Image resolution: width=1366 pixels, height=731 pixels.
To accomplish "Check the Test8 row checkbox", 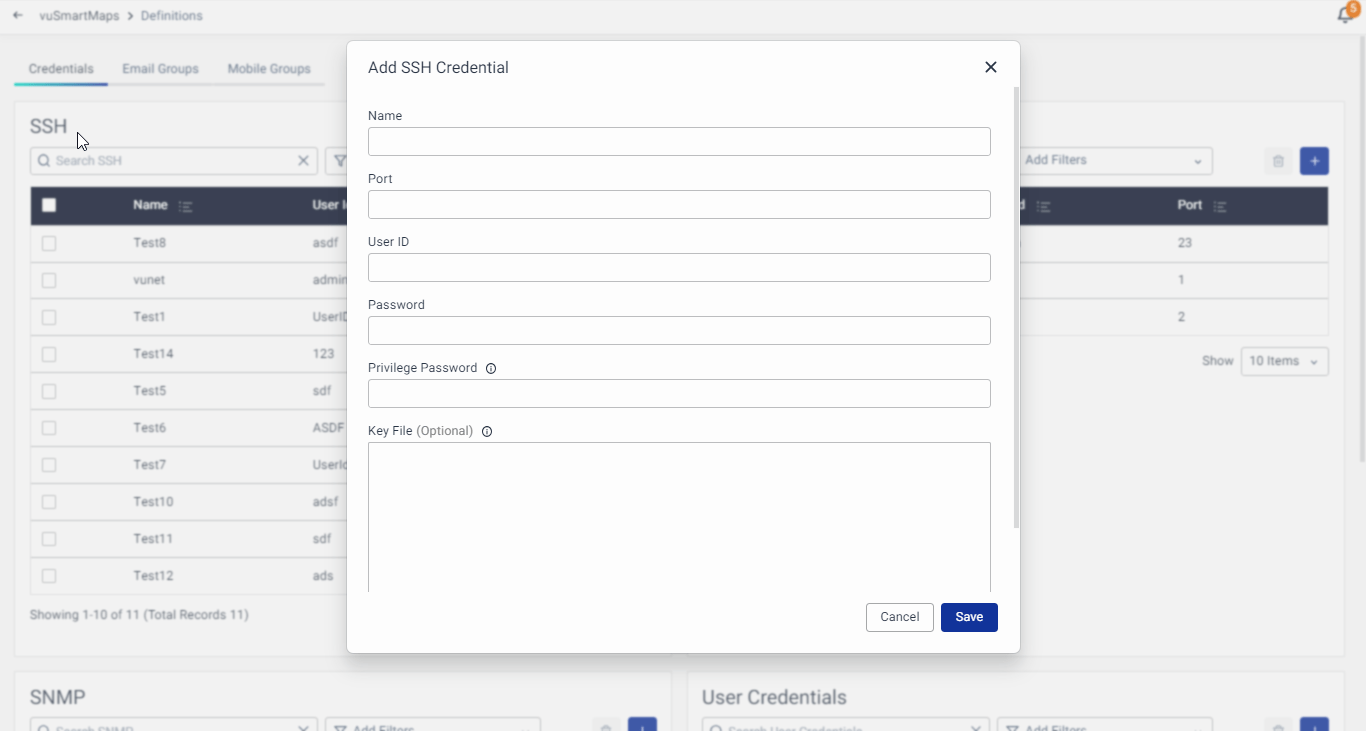I will click(49, 243).
